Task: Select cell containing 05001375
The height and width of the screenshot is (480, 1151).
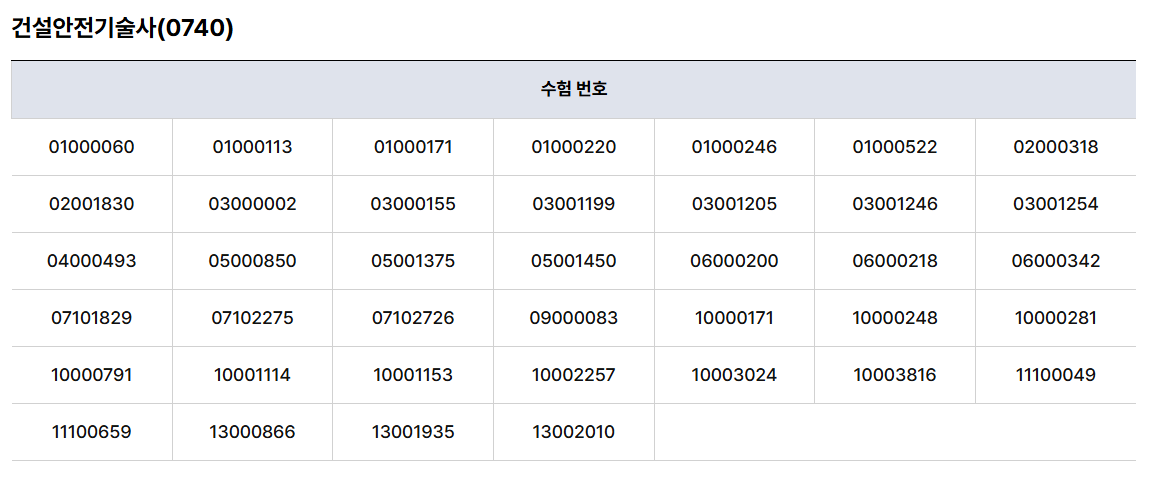Action: coord(413,261)
